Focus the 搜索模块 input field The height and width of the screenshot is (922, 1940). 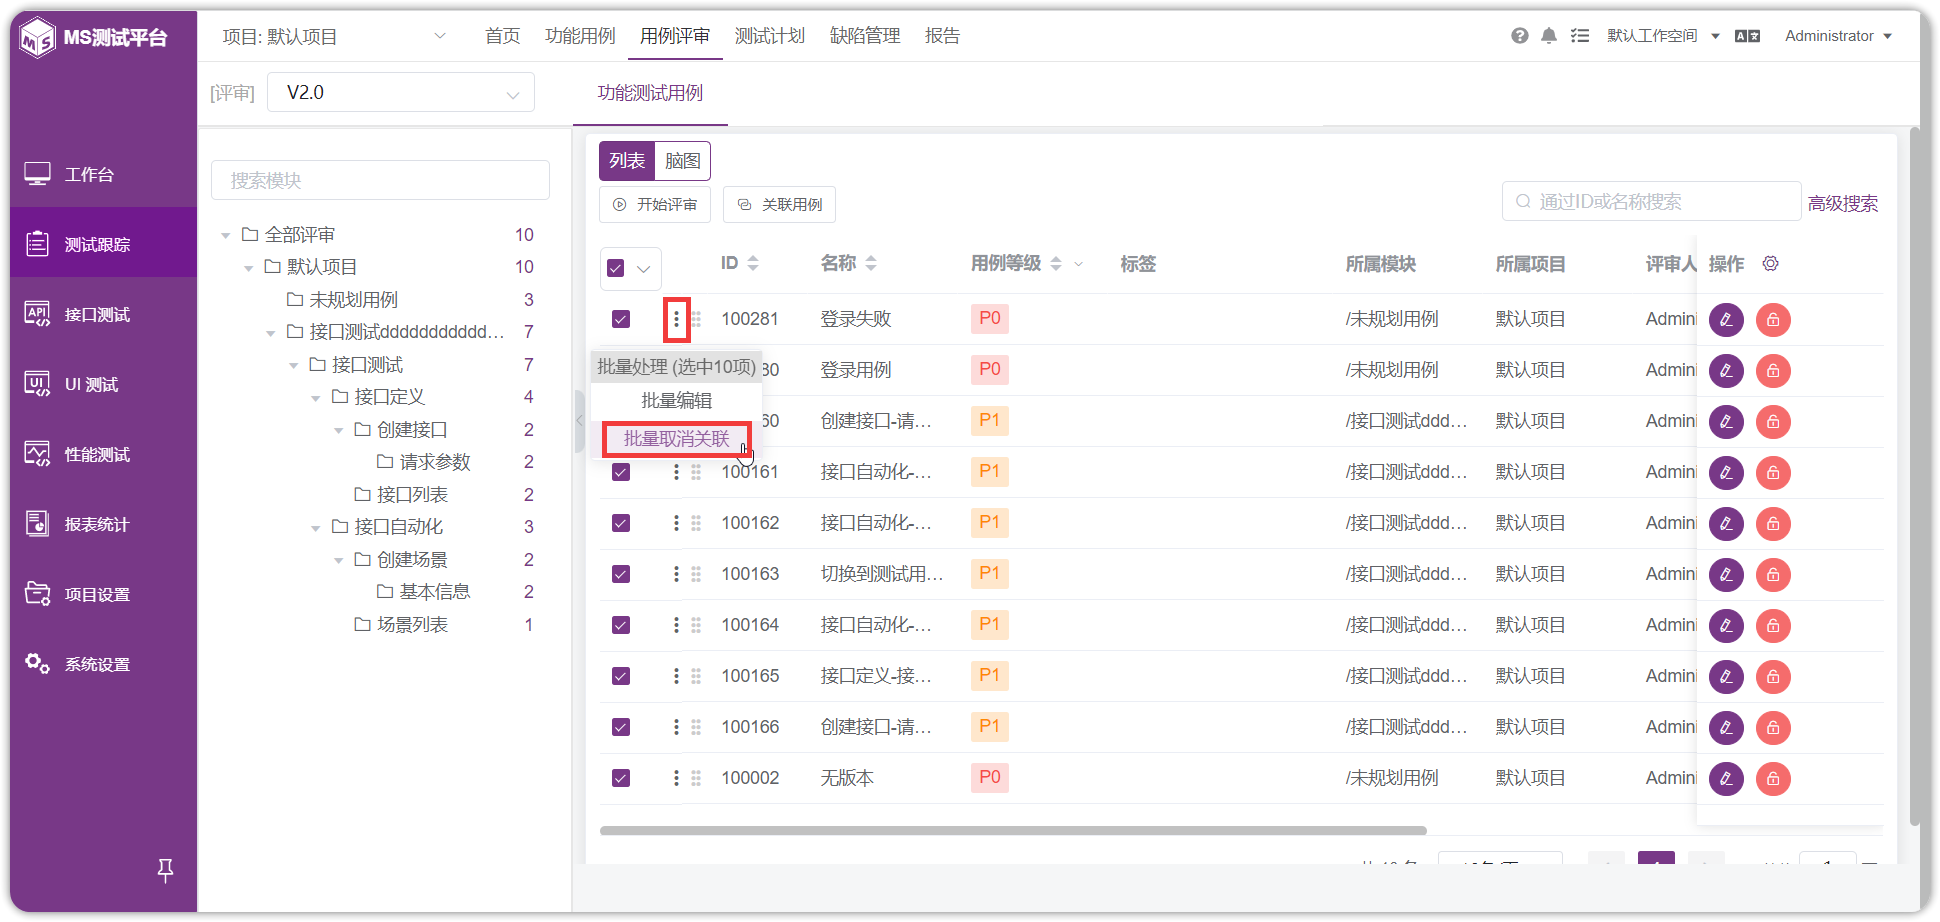coord(380,180)
